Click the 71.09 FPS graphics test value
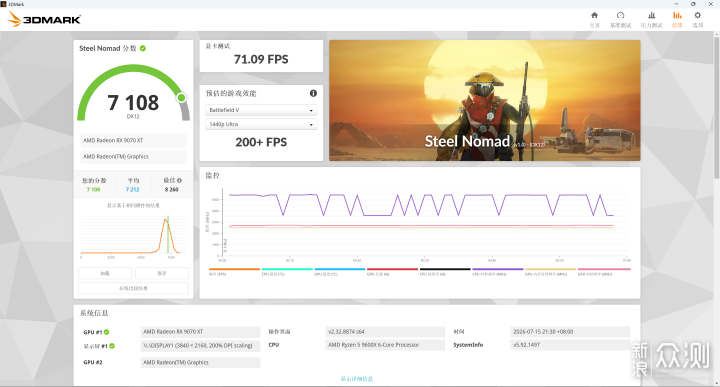The width and height of the screenshot is (720, 387). click(x=261, y=59)
